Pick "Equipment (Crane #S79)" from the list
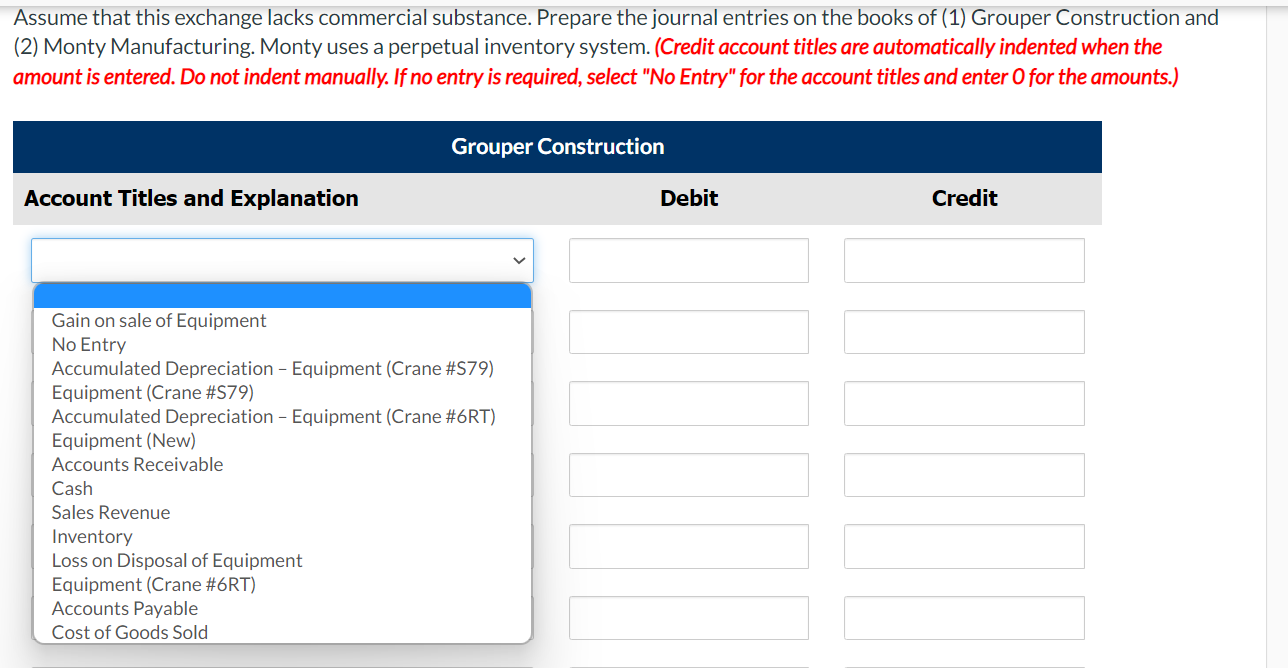 point(151,392)
